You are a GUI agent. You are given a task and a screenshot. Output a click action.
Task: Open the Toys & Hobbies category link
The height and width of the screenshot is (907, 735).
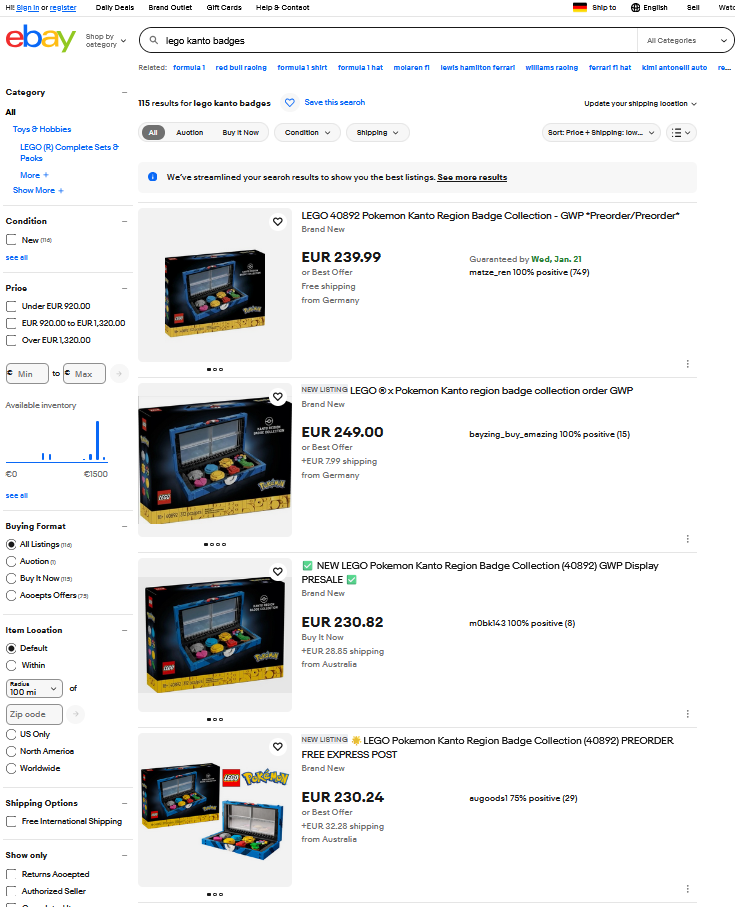(x=42, y=129)
